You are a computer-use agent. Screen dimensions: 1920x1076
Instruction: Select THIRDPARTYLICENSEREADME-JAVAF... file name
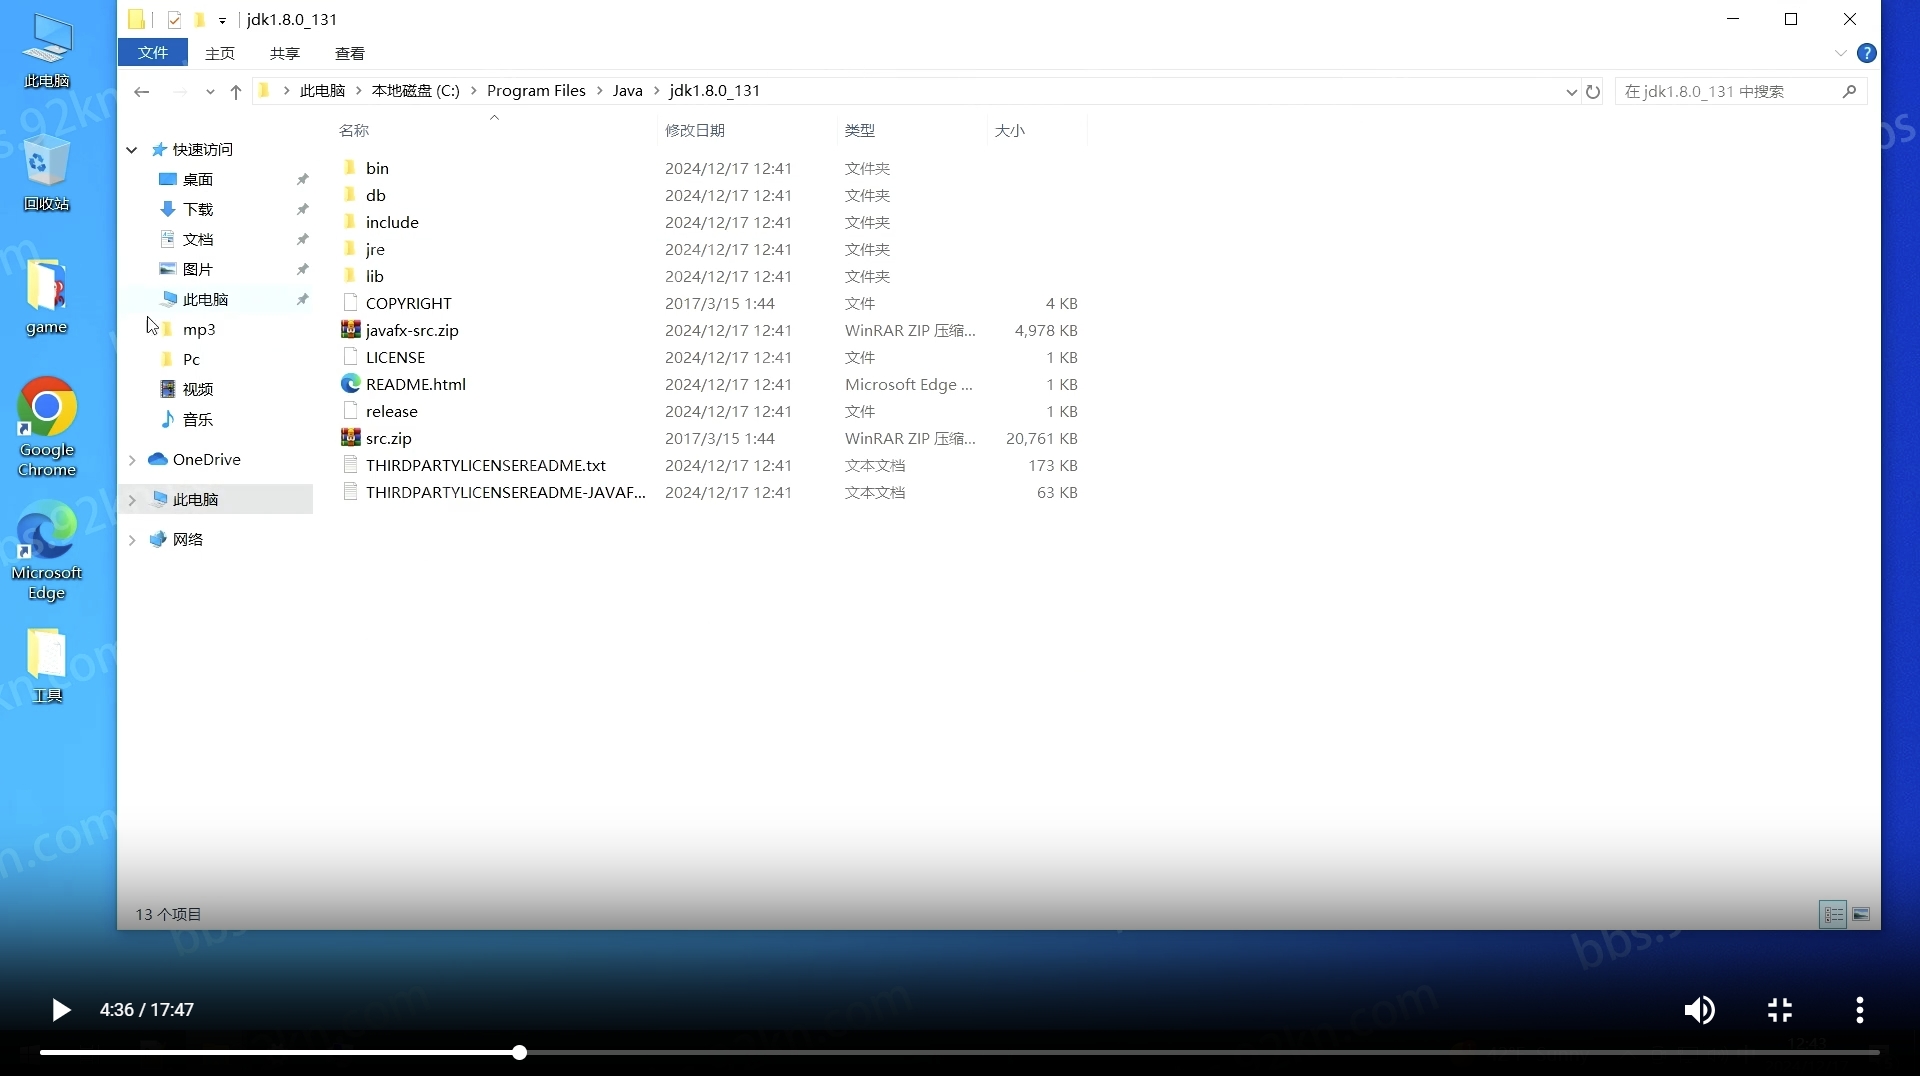click(x=505, y=492)
